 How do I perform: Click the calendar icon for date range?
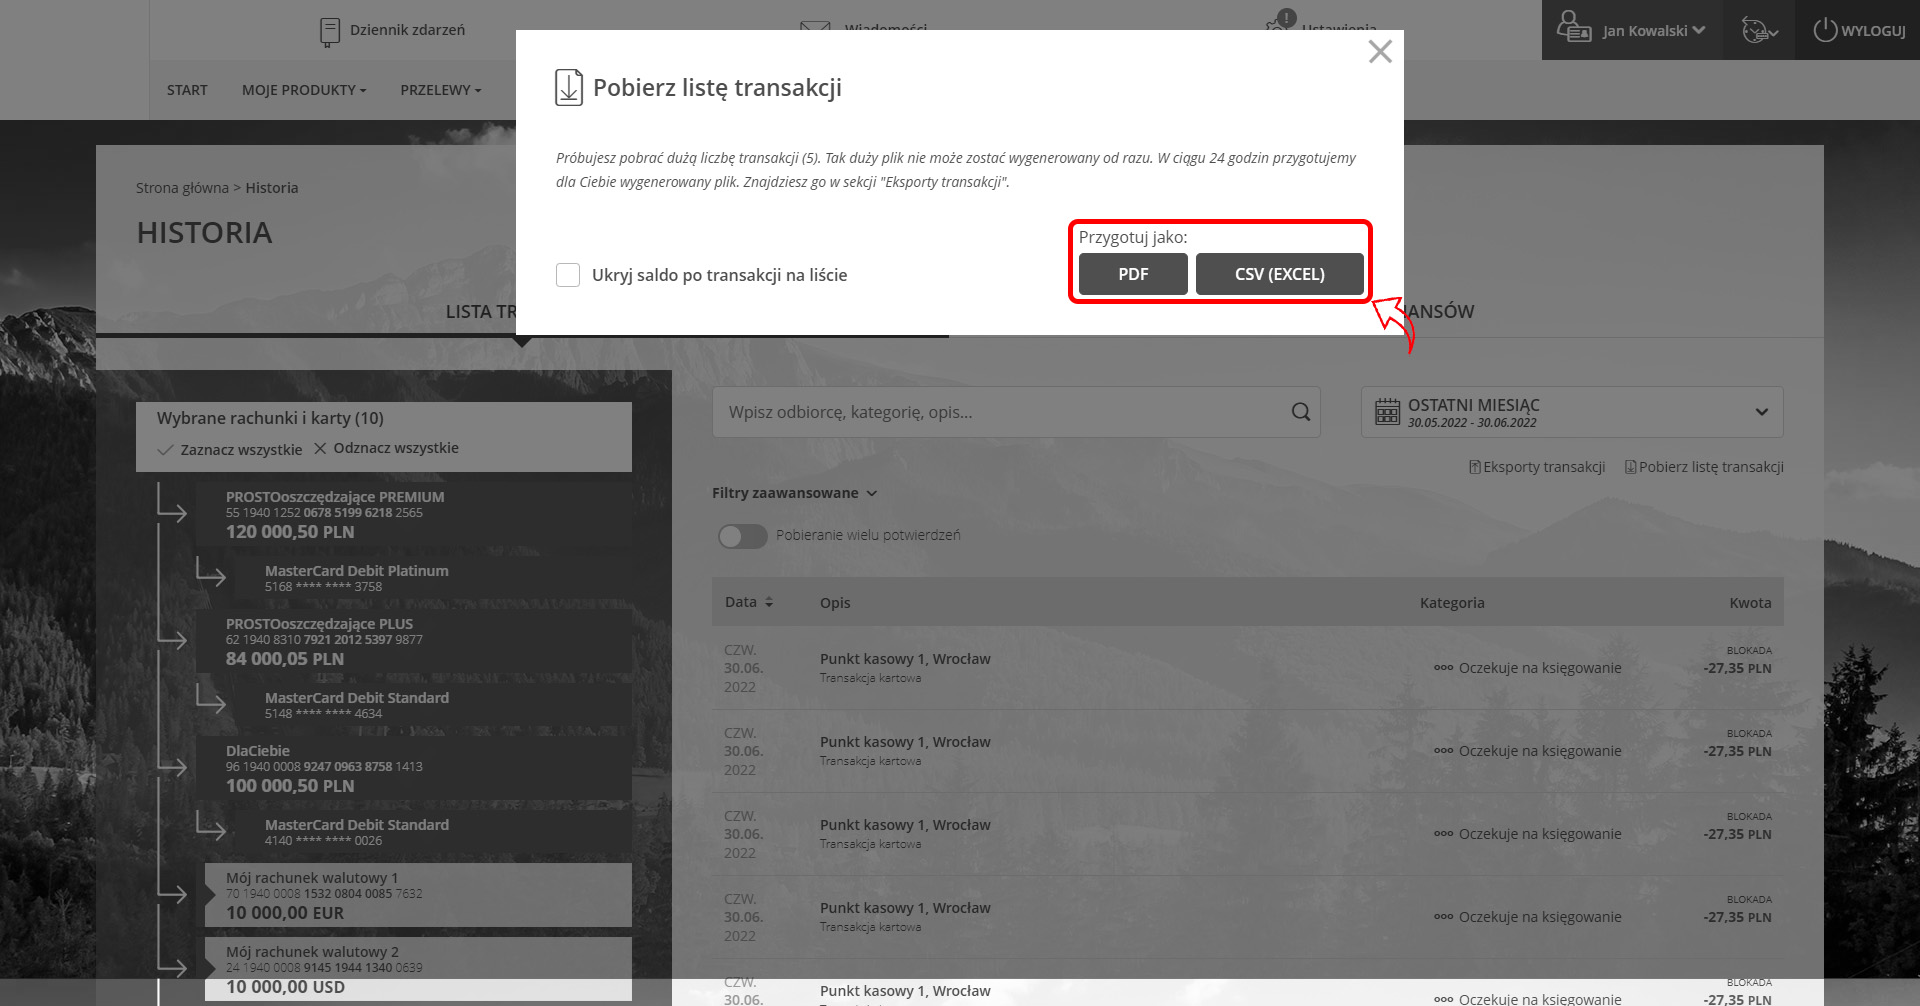[x=1387, y=412]
